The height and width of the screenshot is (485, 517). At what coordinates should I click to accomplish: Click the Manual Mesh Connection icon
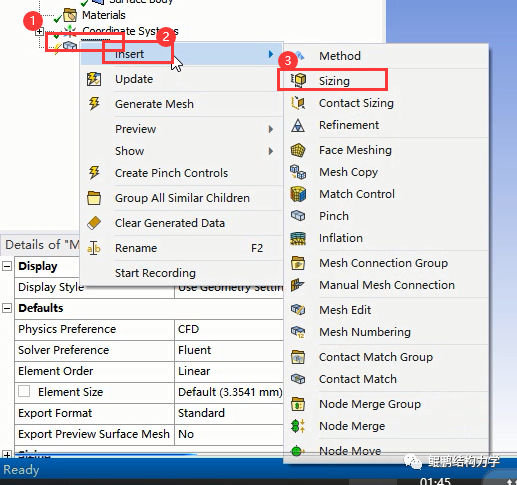click(x=297, y=285)
